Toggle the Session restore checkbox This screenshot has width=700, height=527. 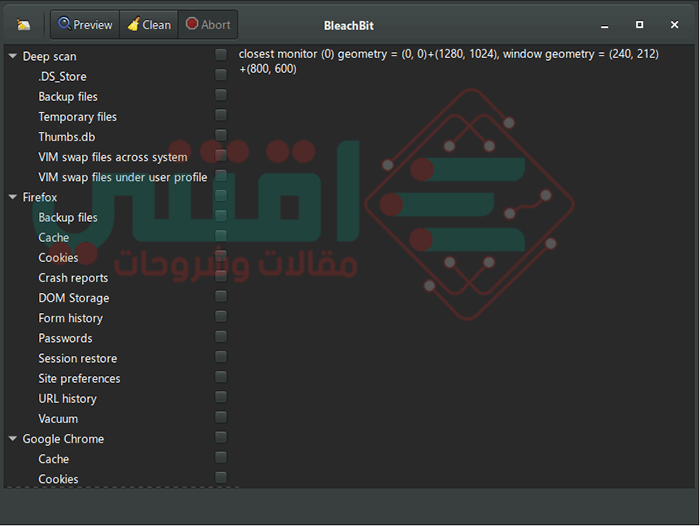tap(221, 356)
